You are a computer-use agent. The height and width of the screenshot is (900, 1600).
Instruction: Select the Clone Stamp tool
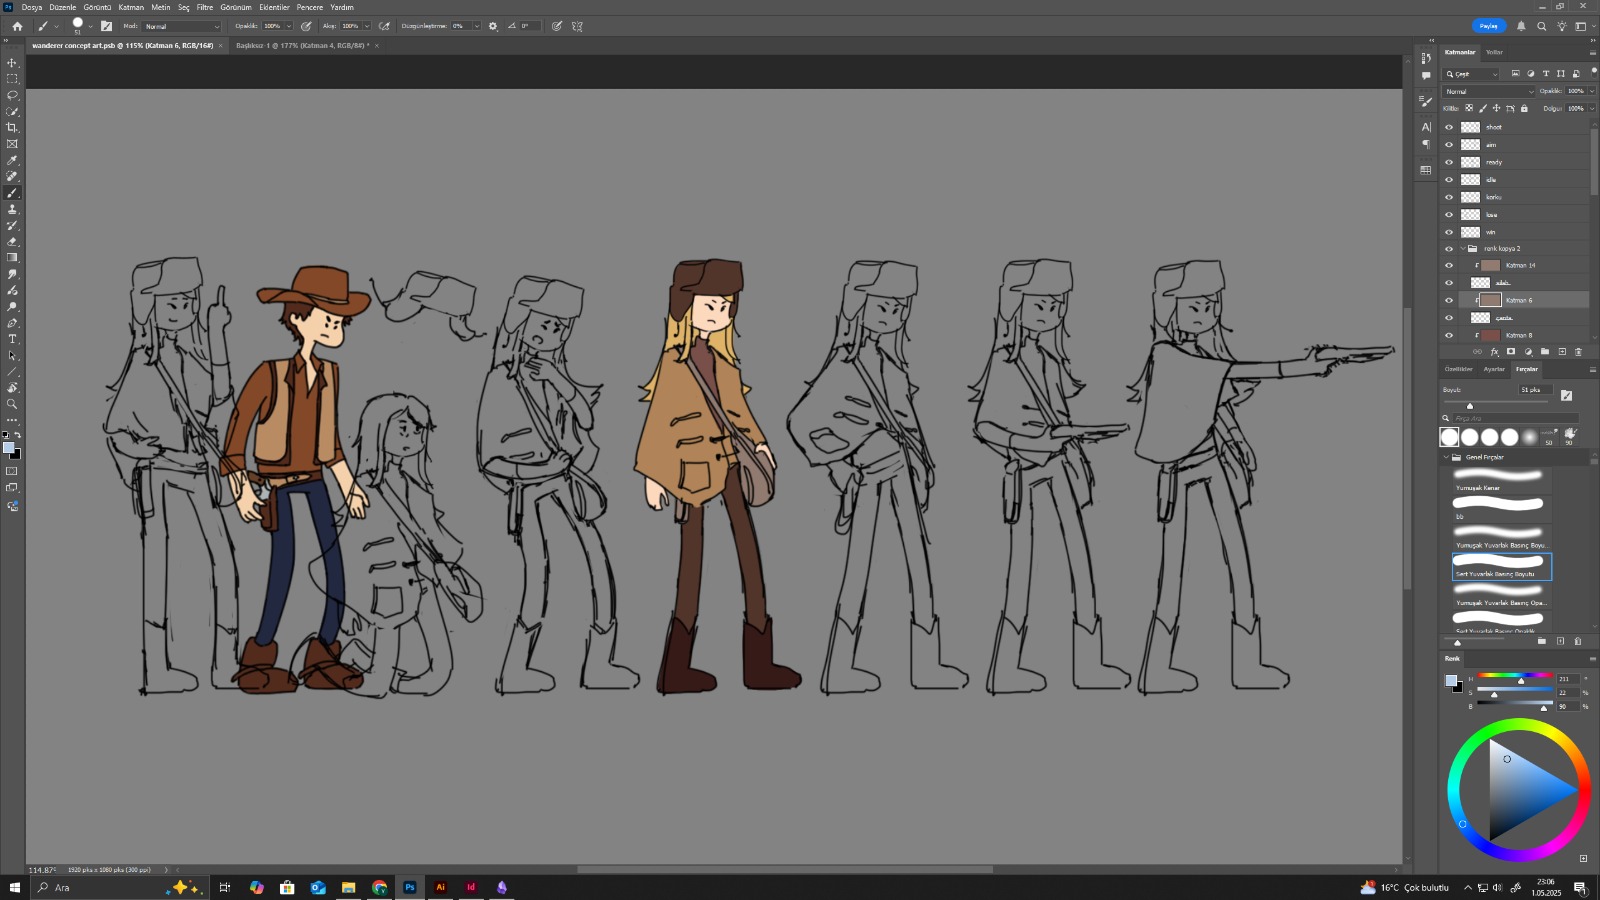tap(12, 209)
